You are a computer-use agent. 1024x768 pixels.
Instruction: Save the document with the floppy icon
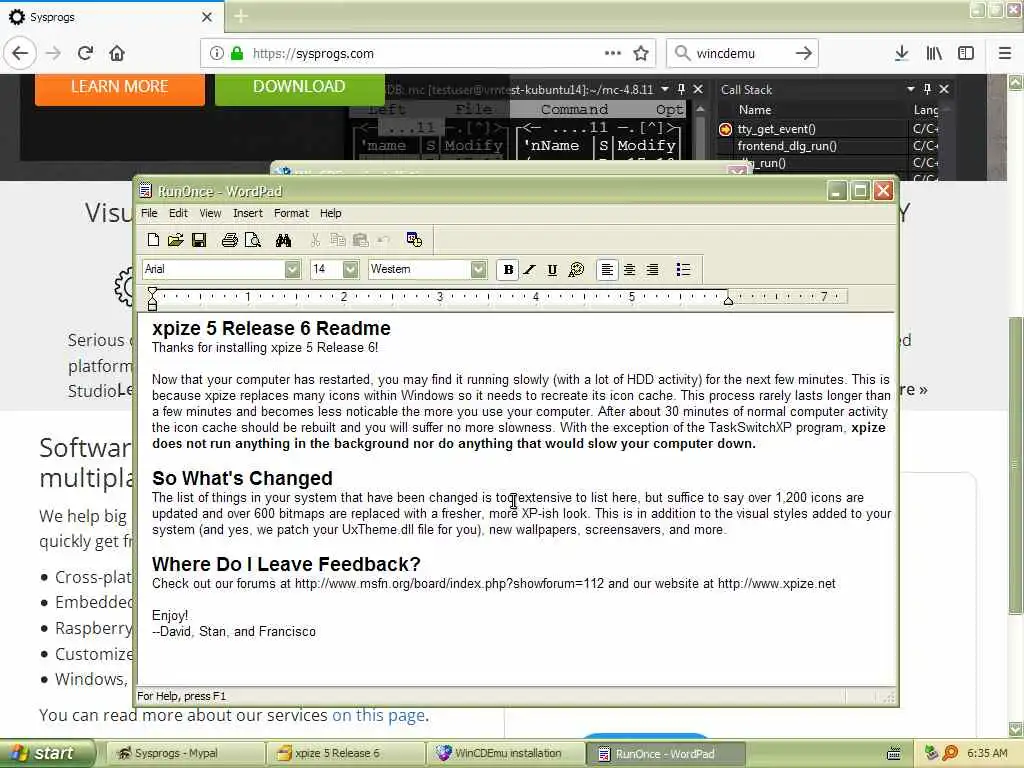199,240
